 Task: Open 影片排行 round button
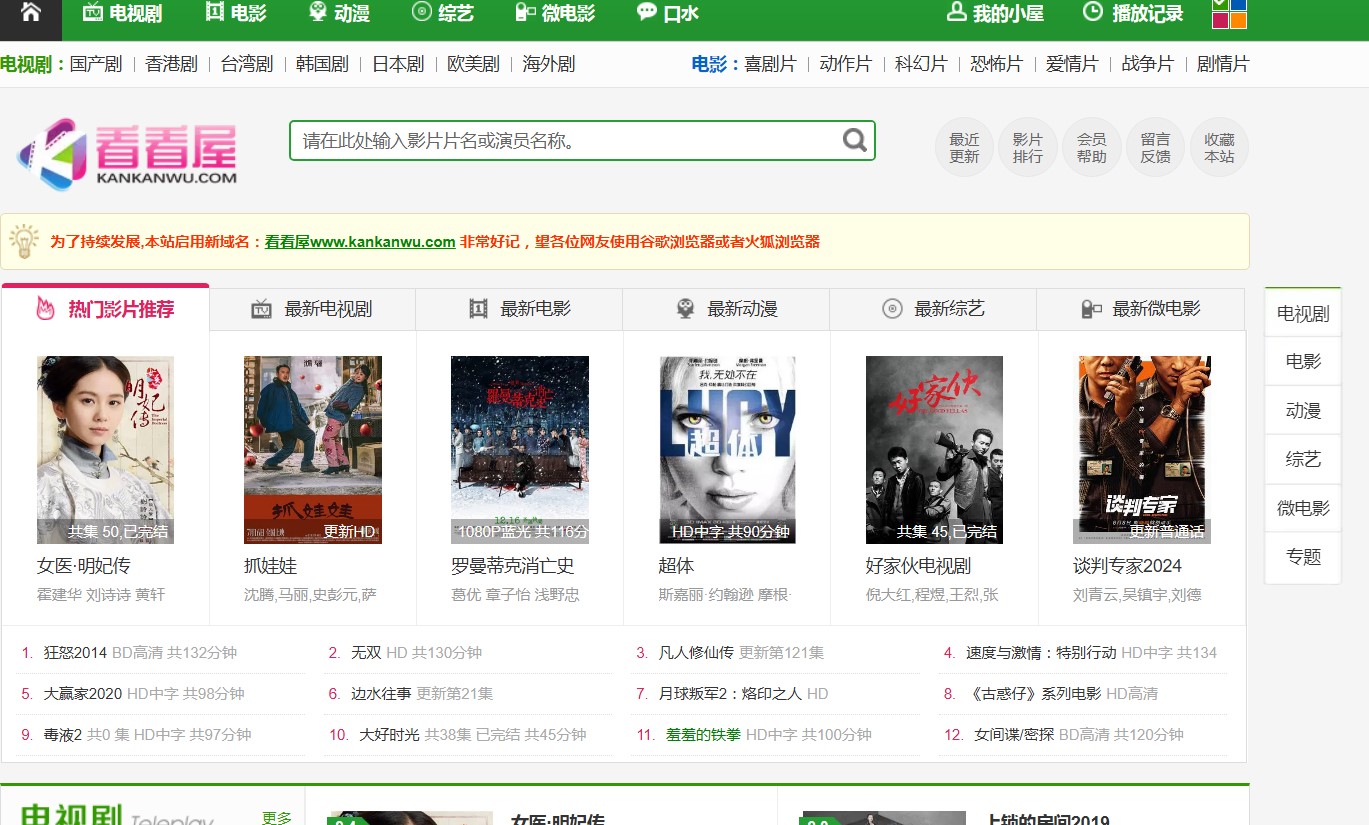pos(1027,147)
